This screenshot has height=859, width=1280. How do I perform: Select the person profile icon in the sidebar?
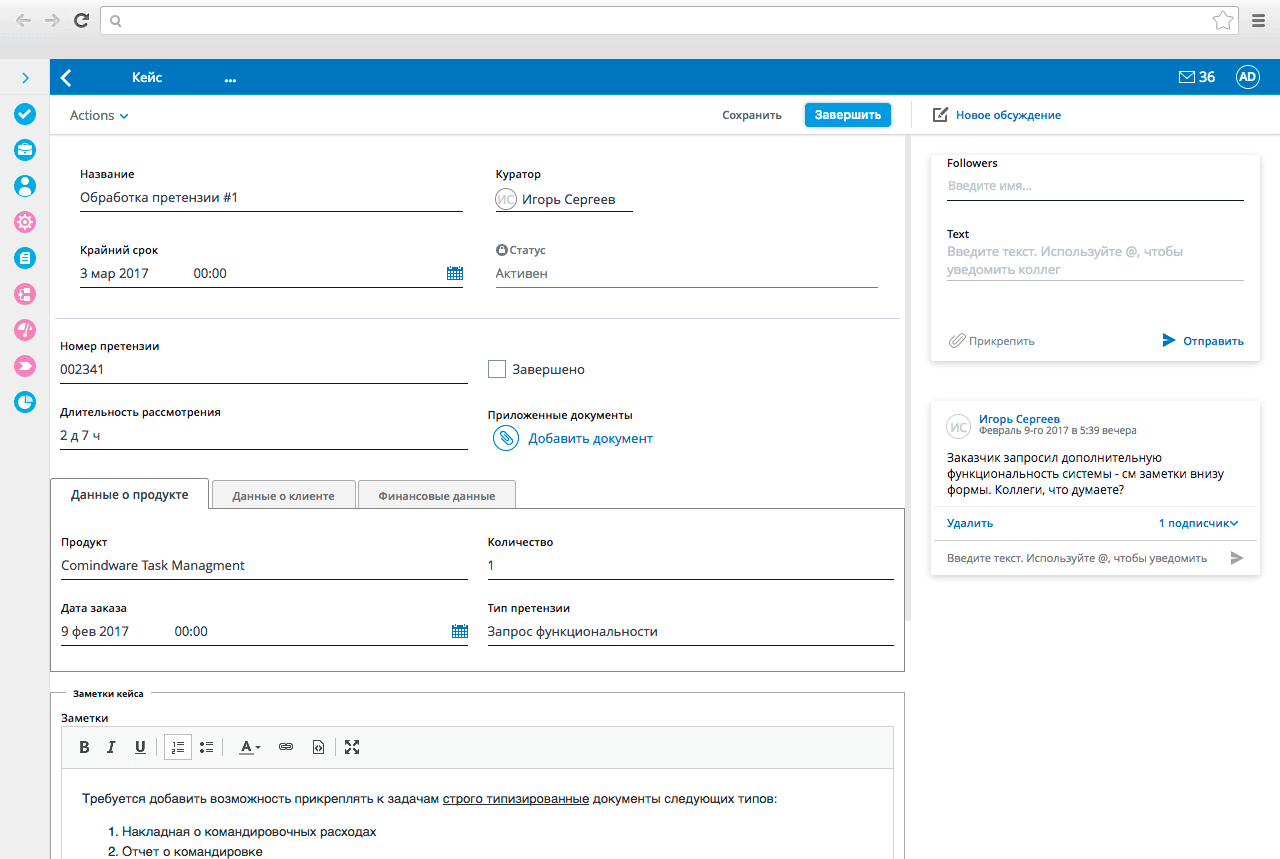click(24, 185)
